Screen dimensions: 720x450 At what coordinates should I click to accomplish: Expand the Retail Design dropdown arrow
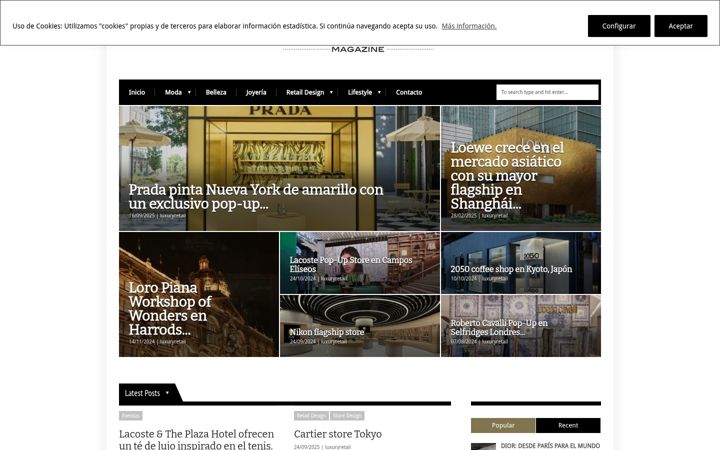pyautogui.click(x=331, y=92)
